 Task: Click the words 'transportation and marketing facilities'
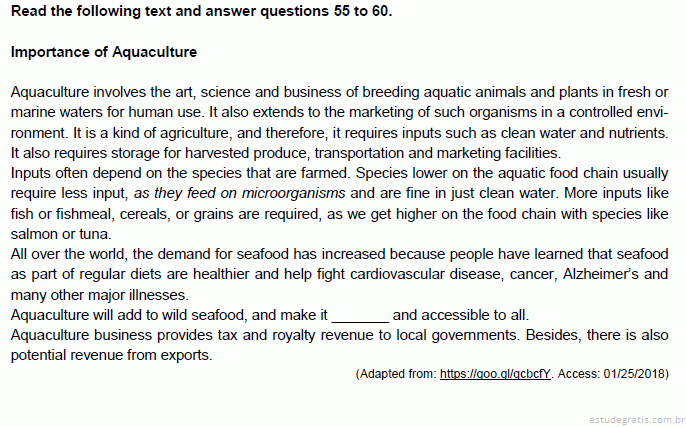coord(436,153)
